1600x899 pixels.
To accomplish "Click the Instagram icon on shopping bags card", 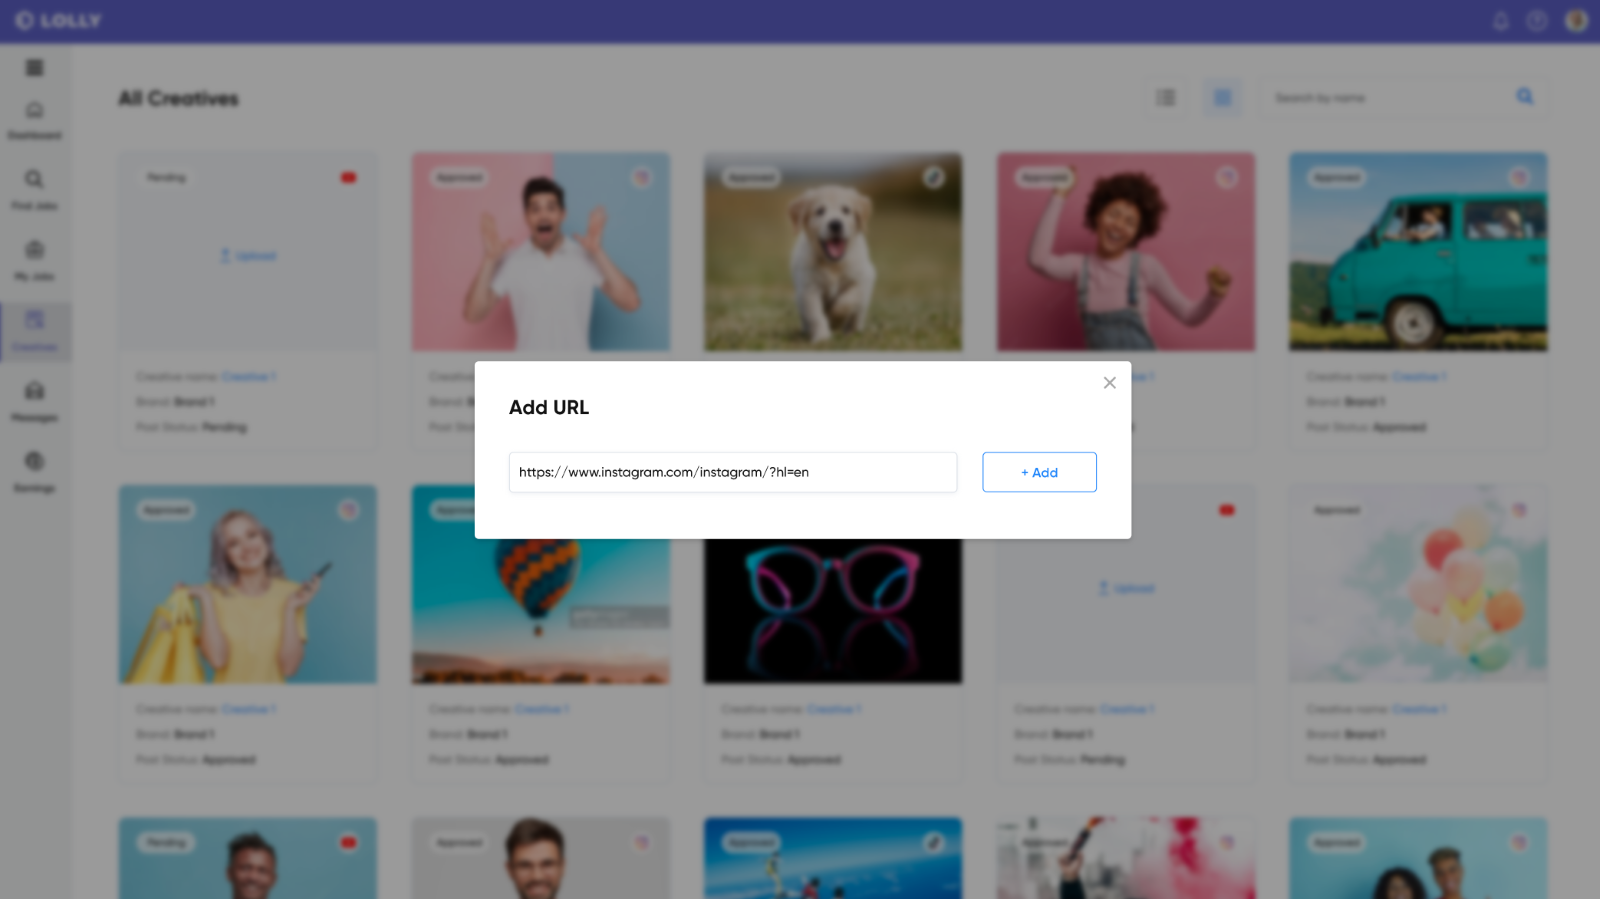I will (349, 510).
